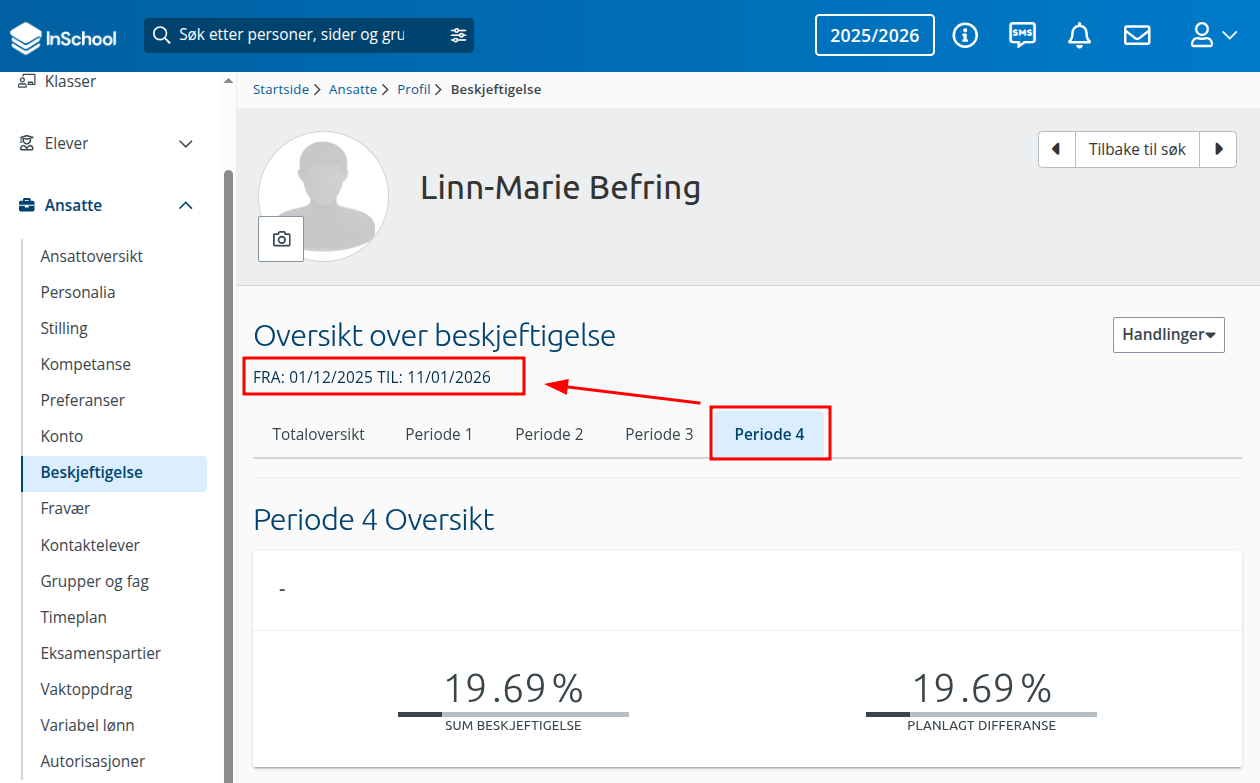Open Konto in sidebar
1260x783 pixels.
62,436
